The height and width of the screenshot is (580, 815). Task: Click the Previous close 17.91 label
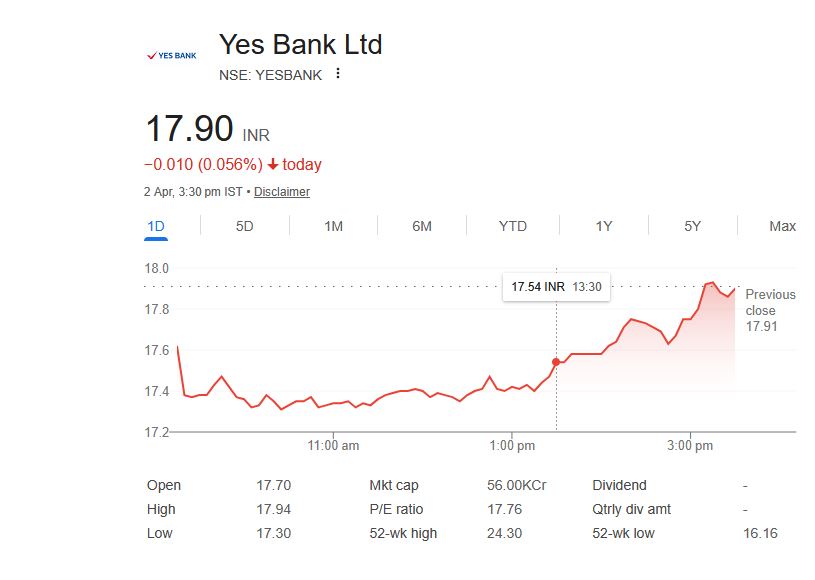coord(770,310)
